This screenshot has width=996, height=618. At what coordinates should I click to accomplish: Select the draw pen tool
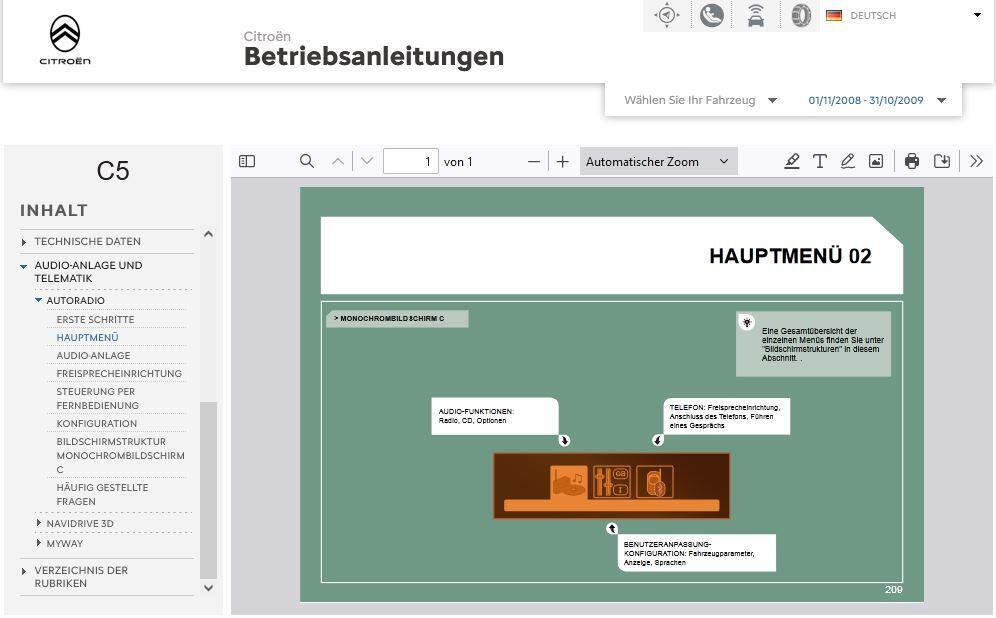847,161
